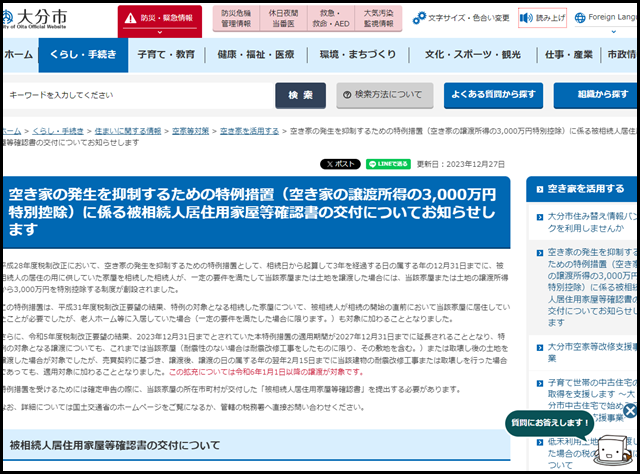Open 大気汚染監視情報 link

pyautogui.click(x=378, y=18)
